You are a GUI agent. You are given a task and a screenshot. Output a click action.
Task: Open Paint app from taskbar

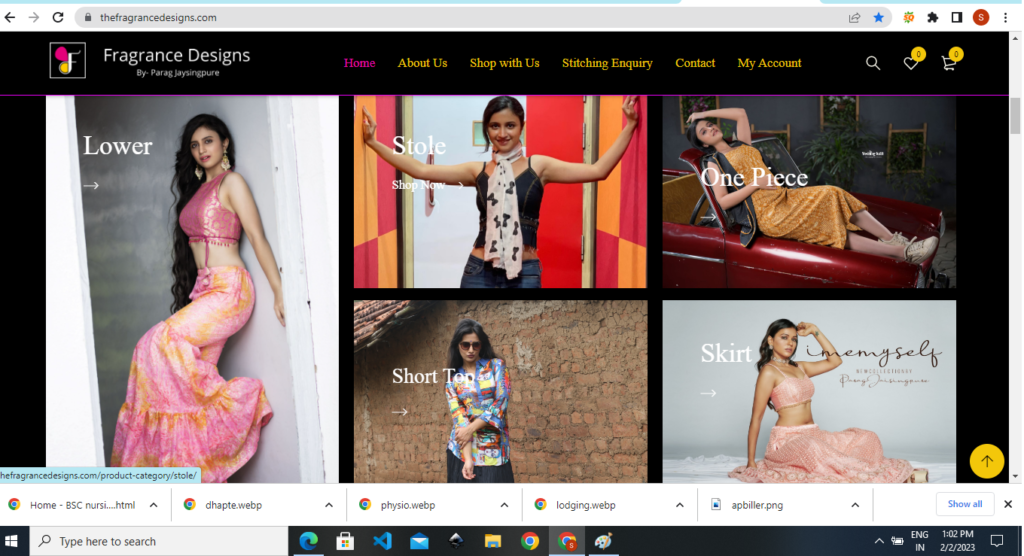(x=603, y=541)
